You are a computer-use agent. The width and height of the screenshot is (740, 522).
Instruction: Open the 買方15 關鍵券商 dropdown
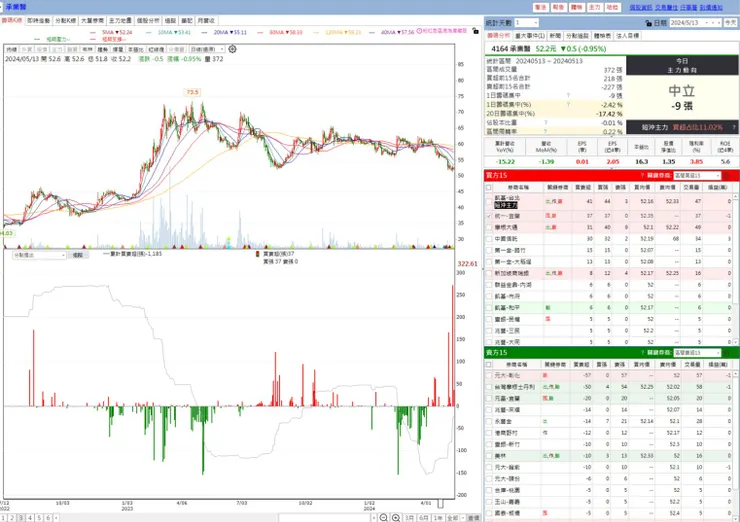[697, 176]
